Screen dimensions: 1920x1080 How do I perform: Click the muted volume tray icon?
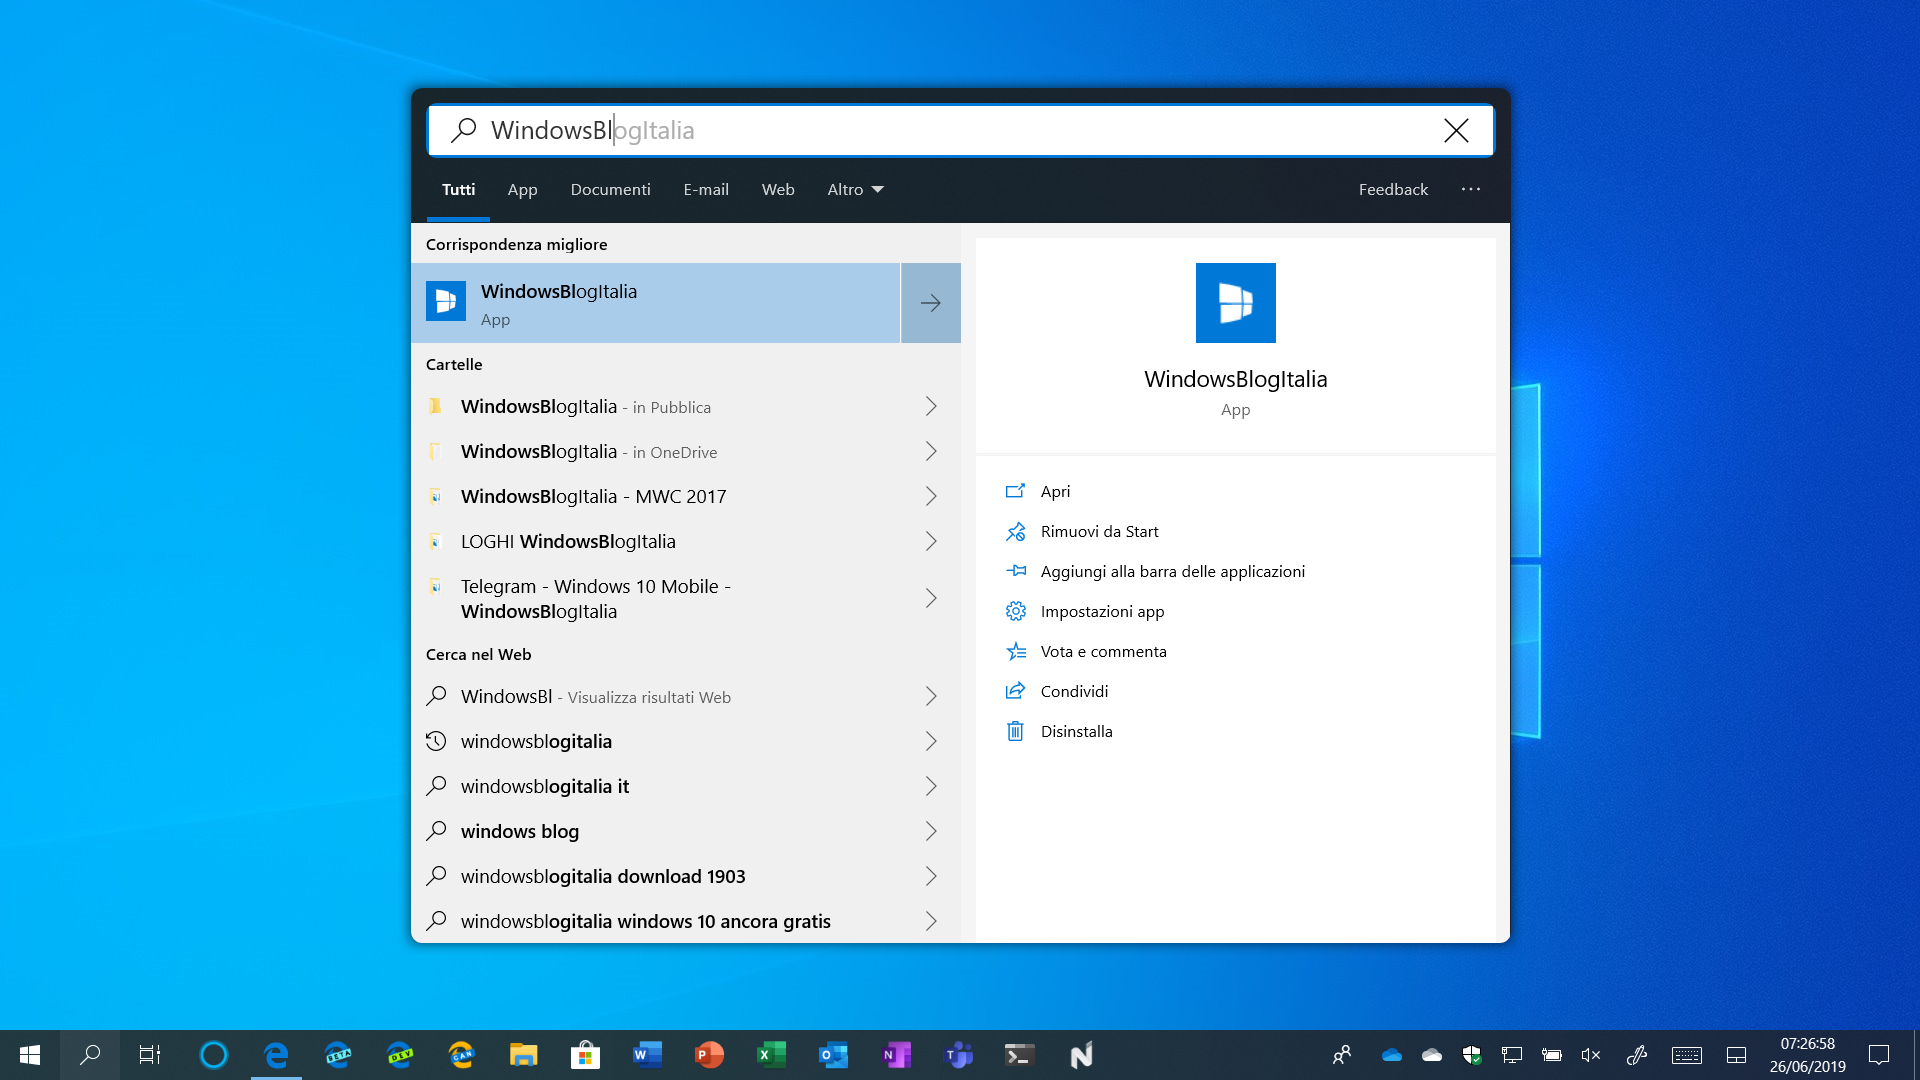coord(1591,1055)
